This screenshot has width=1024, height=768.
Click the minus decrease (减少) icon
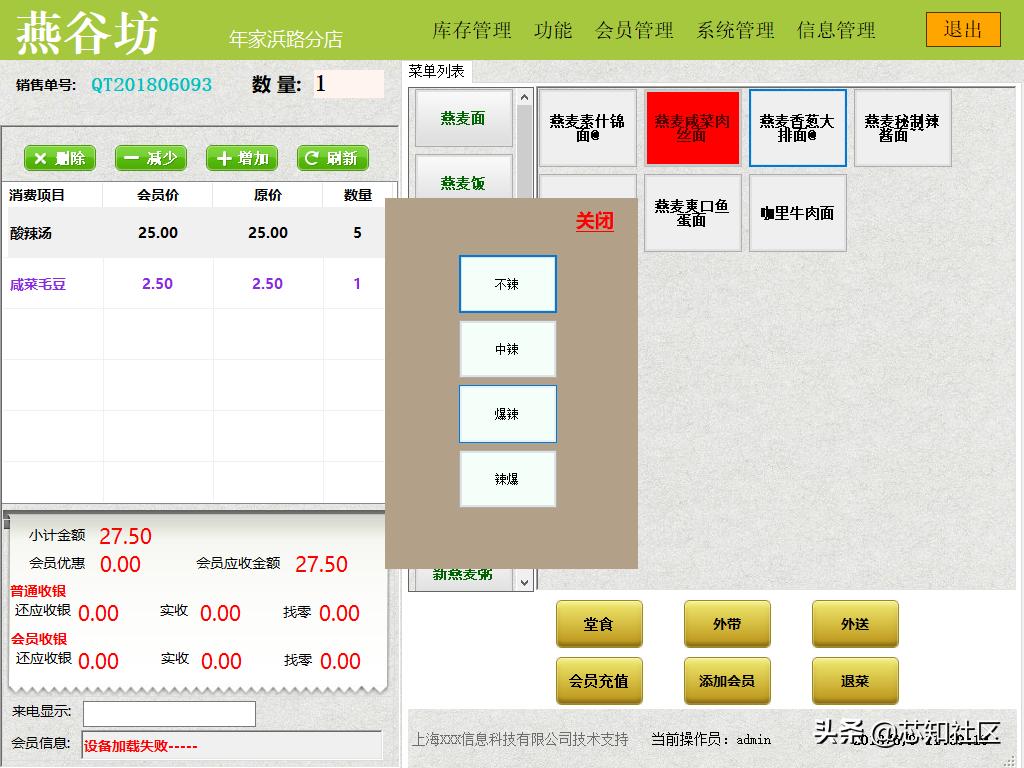point(150,159)
